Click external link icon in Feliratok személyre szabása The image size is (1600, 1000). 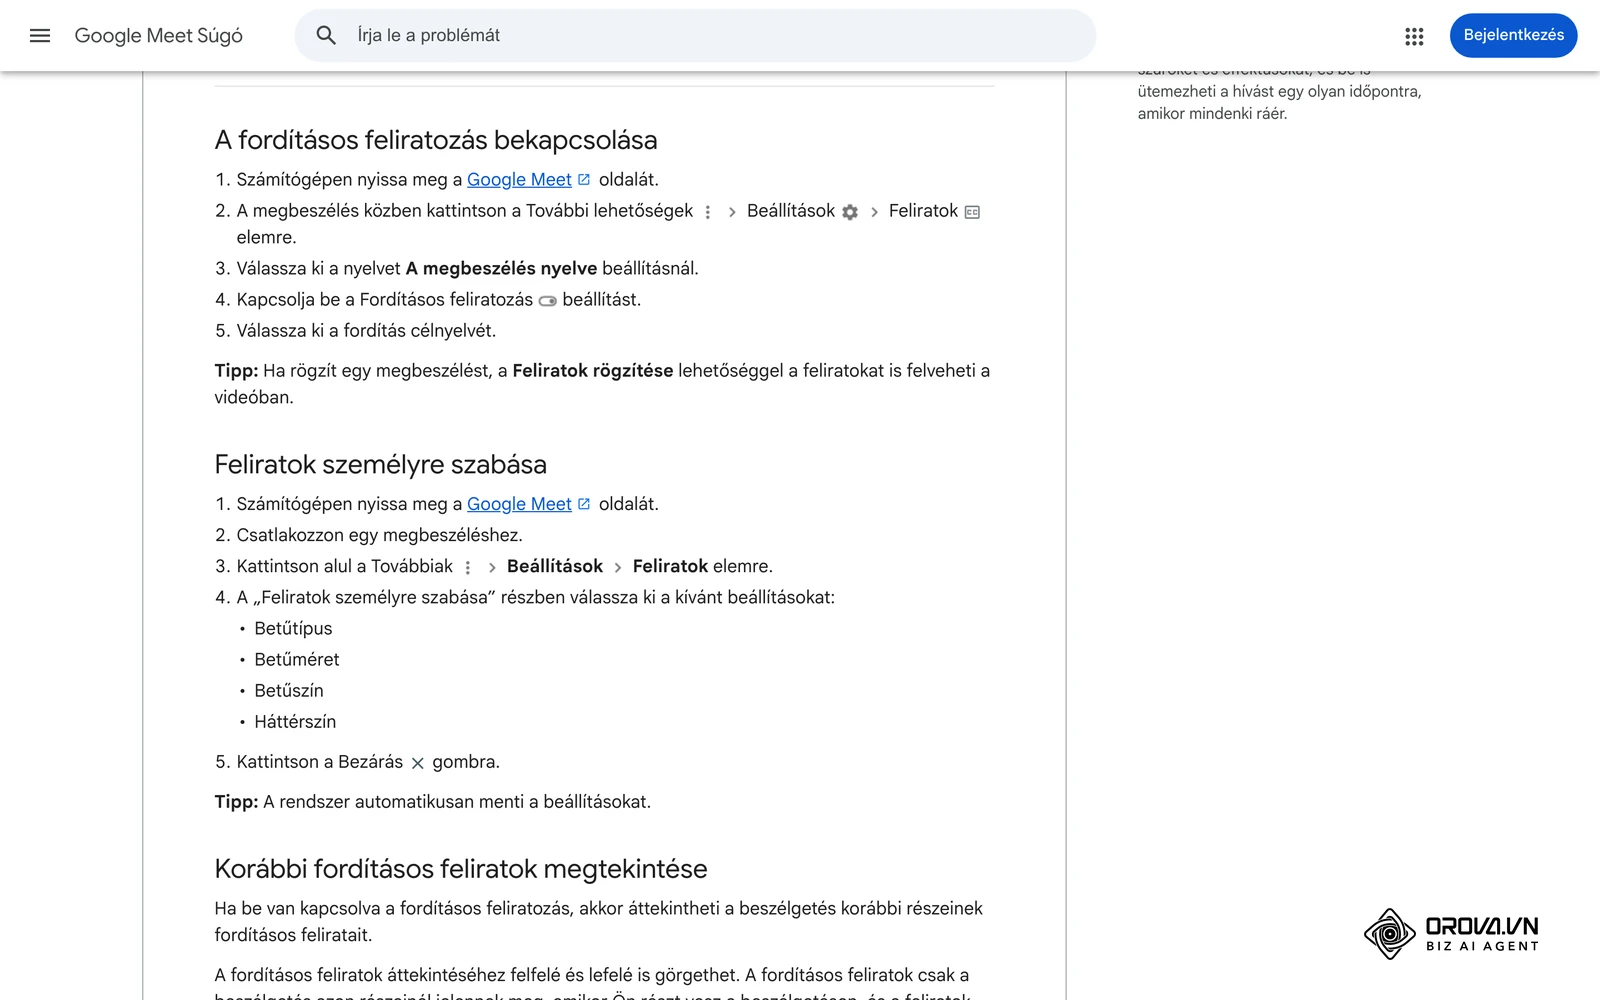[x=584, y=504]
